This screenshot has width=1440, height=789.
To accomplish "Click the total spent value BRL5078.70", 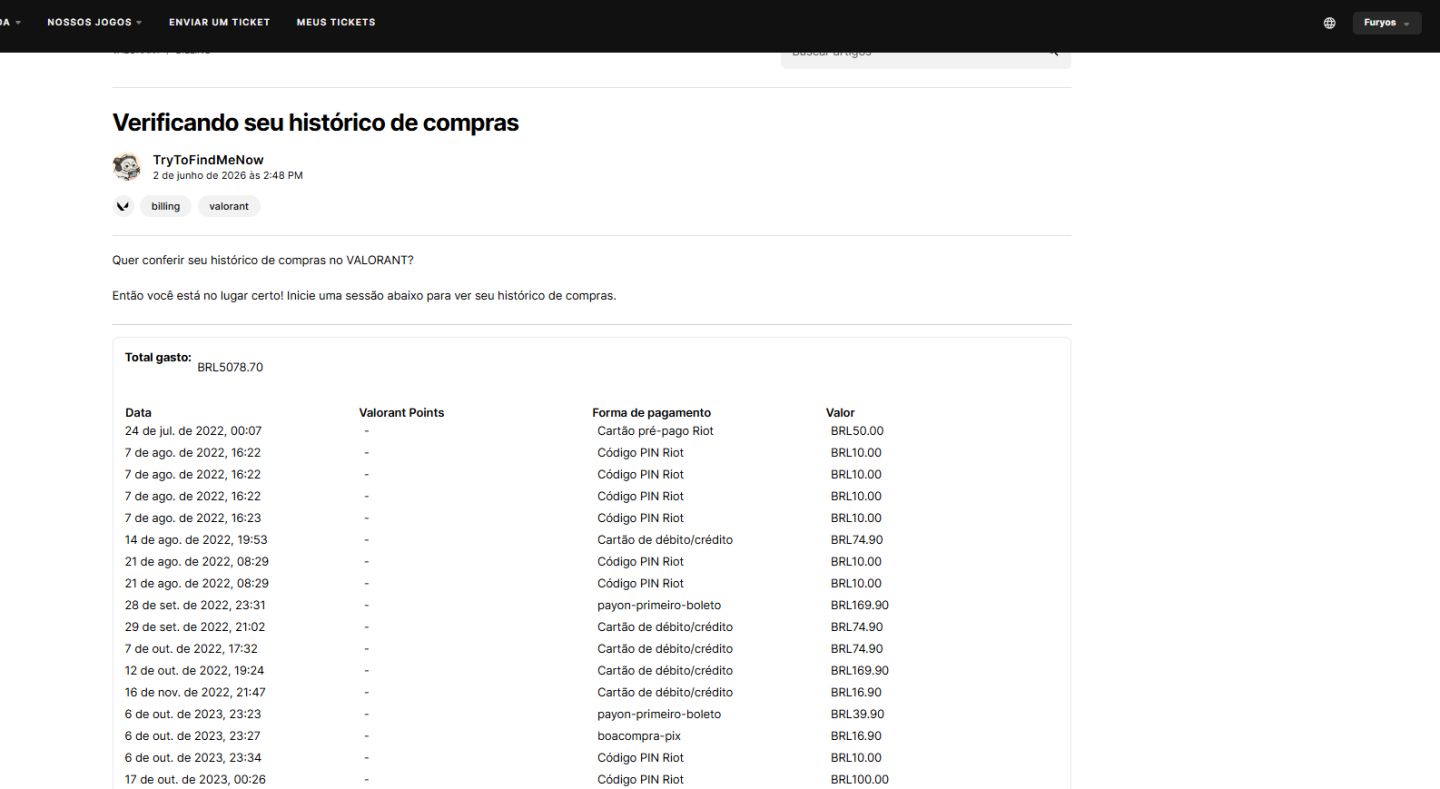I will pyautogui.click(x=230, y=367).
